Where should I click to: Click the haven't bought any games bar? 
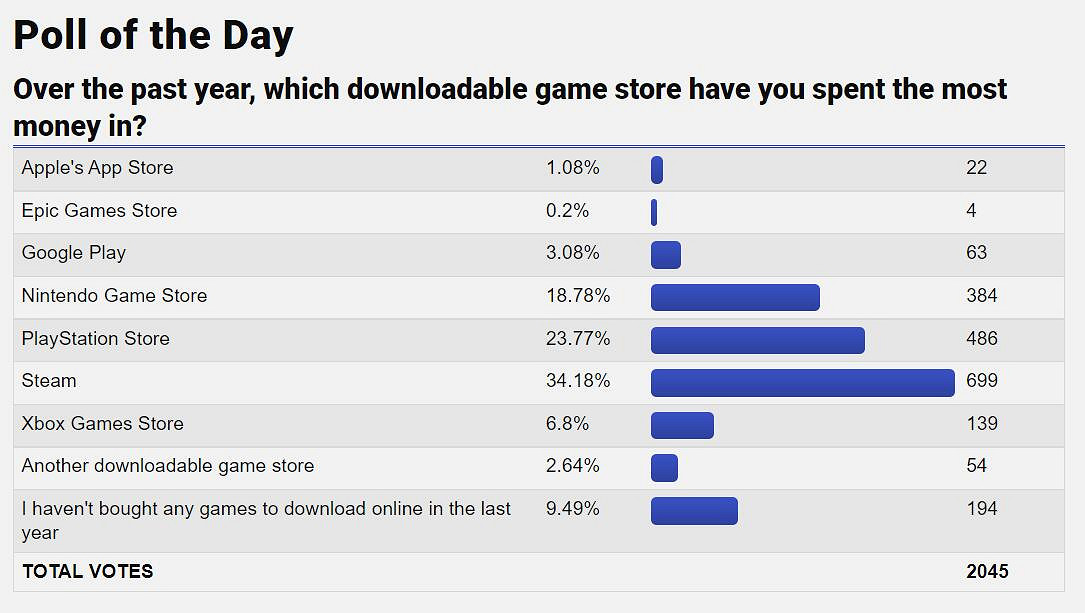point(694,511)
